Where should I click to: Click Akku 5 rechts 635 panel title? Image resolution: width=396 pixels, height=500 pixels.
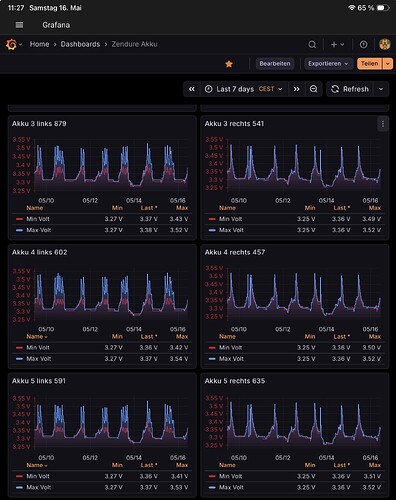235,381
